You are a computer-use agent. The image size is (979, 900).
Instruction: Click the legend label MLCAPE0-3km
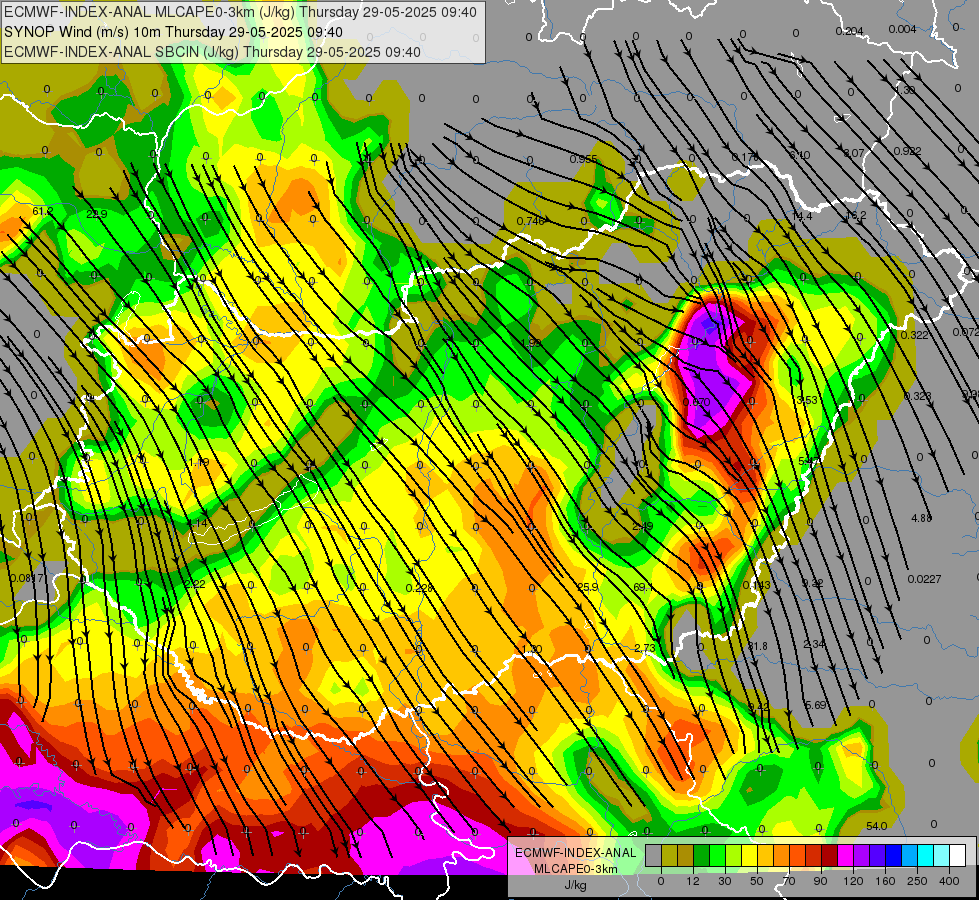coord(575,869)
